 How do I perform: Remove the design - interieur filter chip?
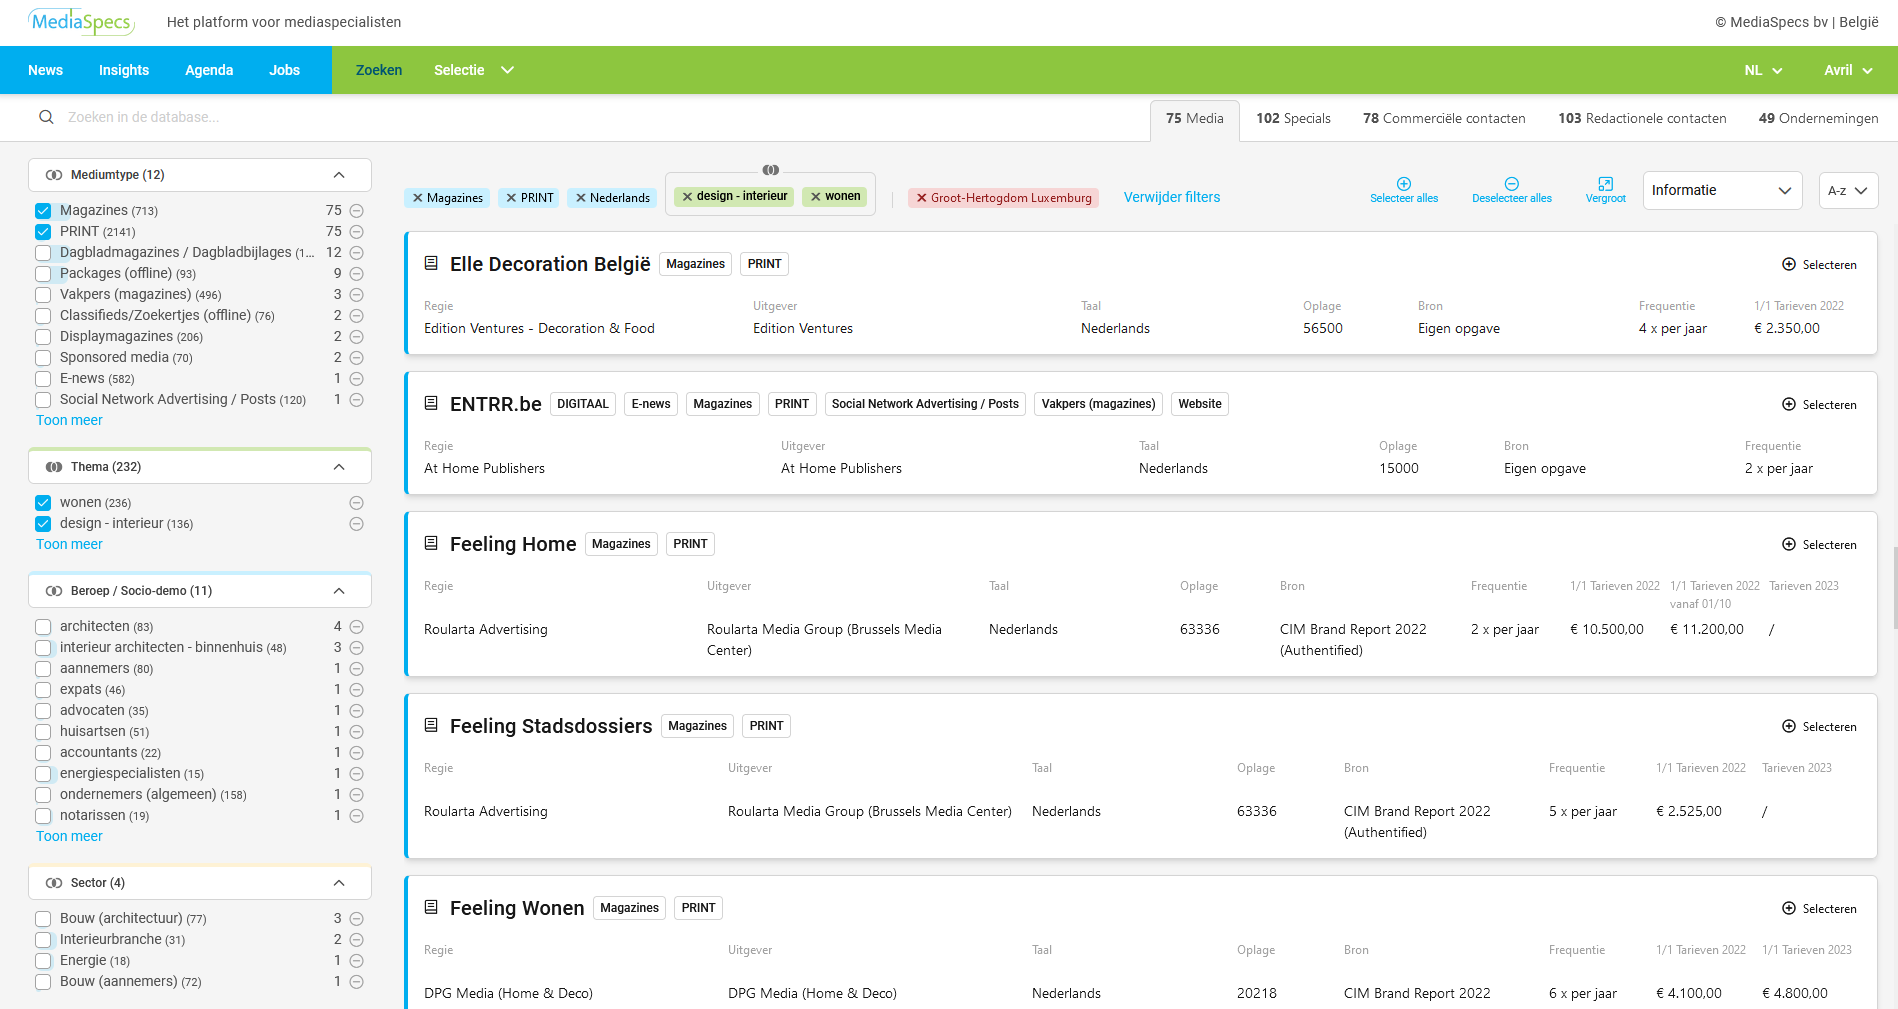pyautogui.click(x=687, y=197)
